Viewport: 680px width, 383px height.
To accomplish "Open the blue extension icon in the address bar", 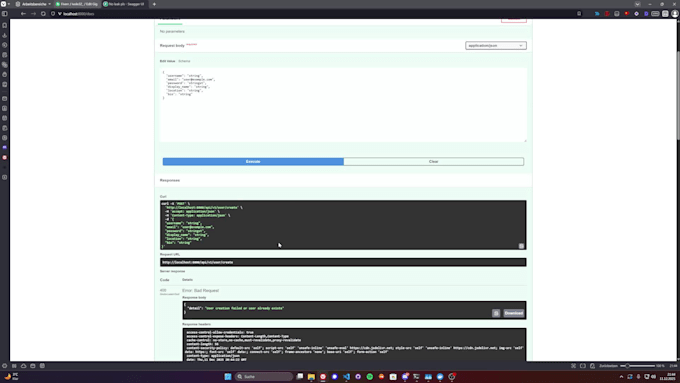I will point(597,14).
